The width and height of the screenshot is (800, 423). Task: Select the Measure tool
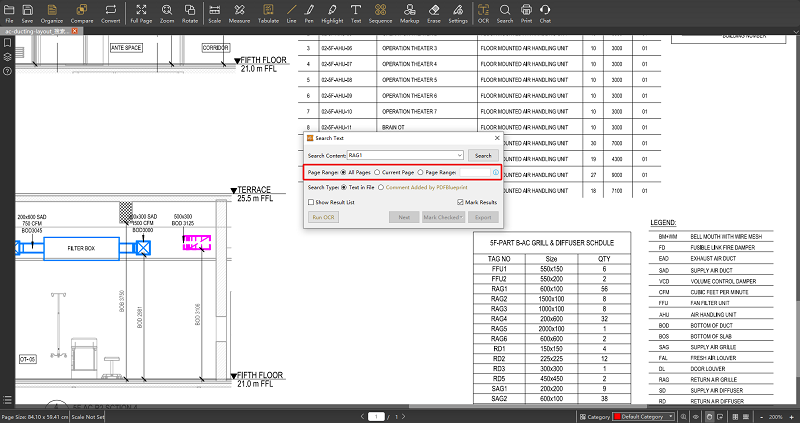click(239, 13)
